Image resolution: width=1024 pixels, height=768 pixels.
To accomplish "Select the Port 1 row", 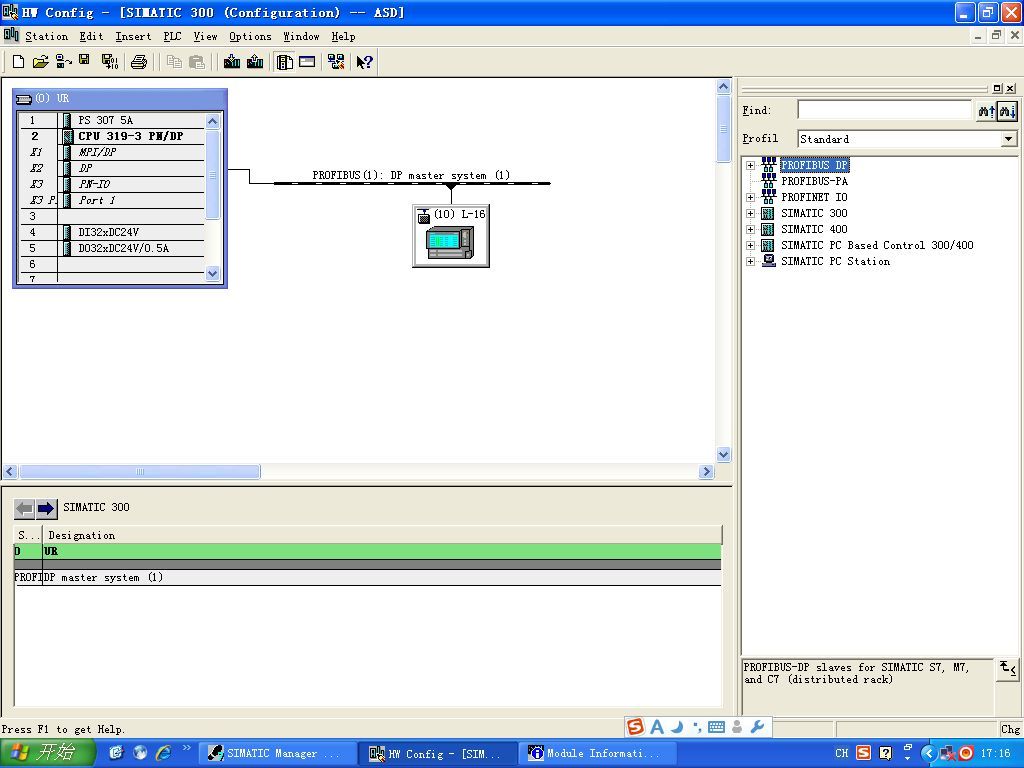I will click(x=112, y=200).
